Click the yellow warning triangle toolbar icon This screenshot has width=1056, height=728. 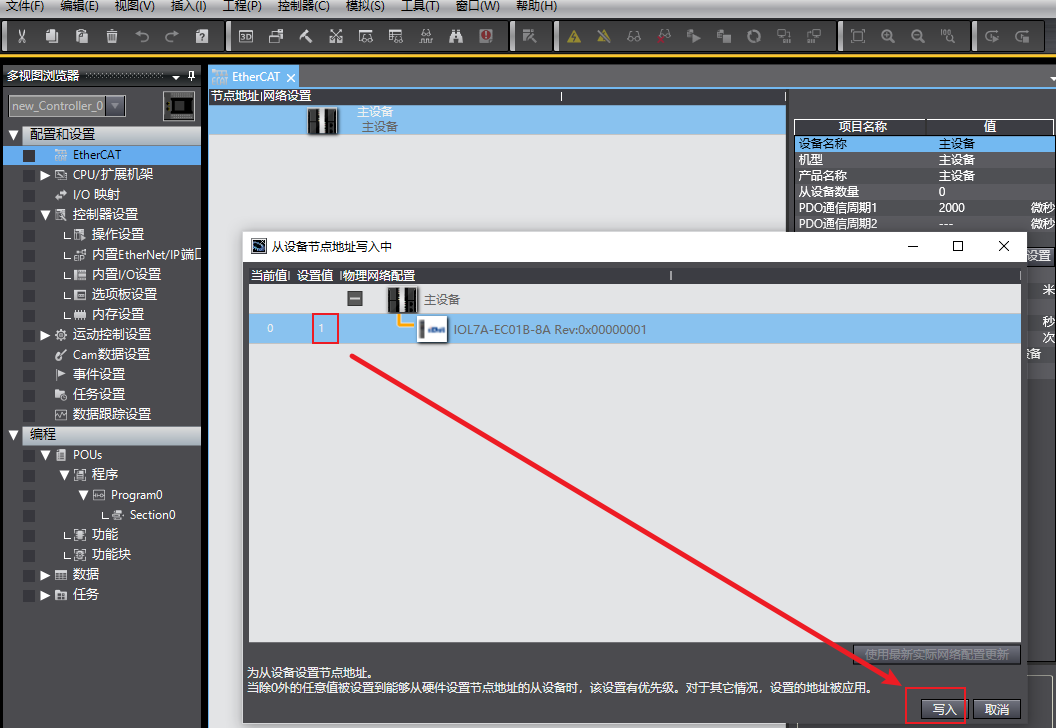tap(574, 37)
